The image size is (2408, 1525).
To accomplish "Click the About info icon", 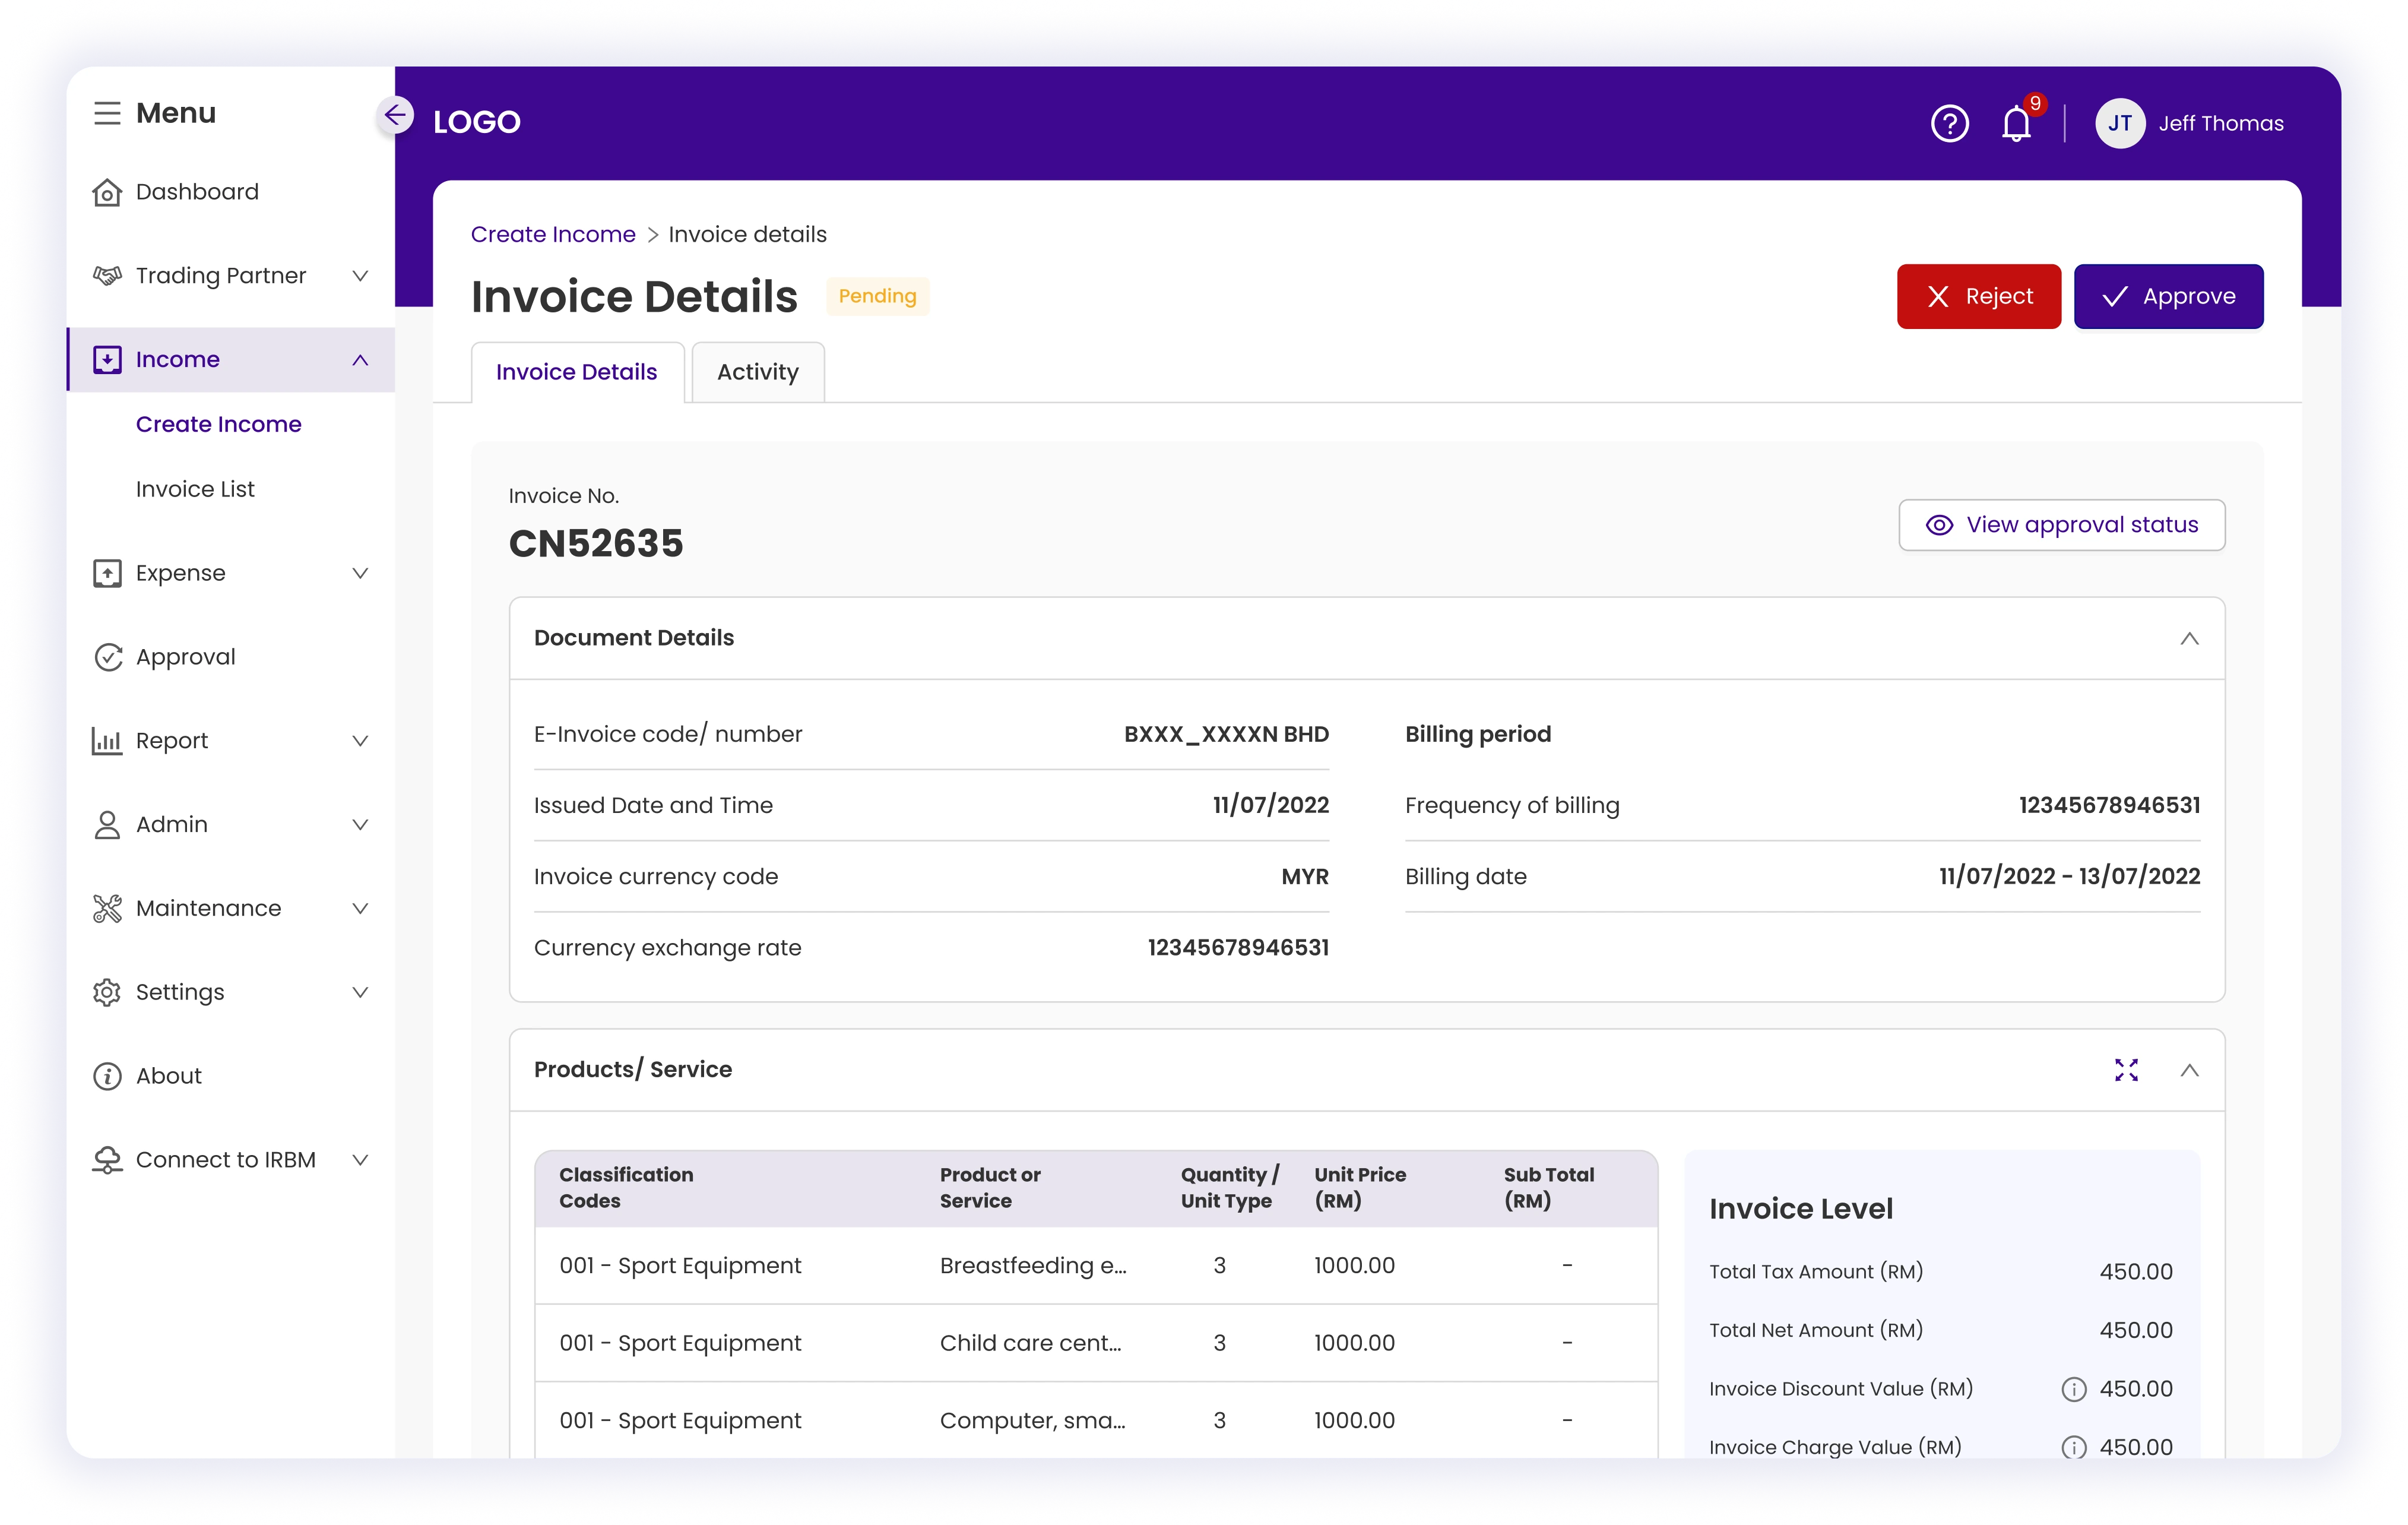I will 107,1076.
